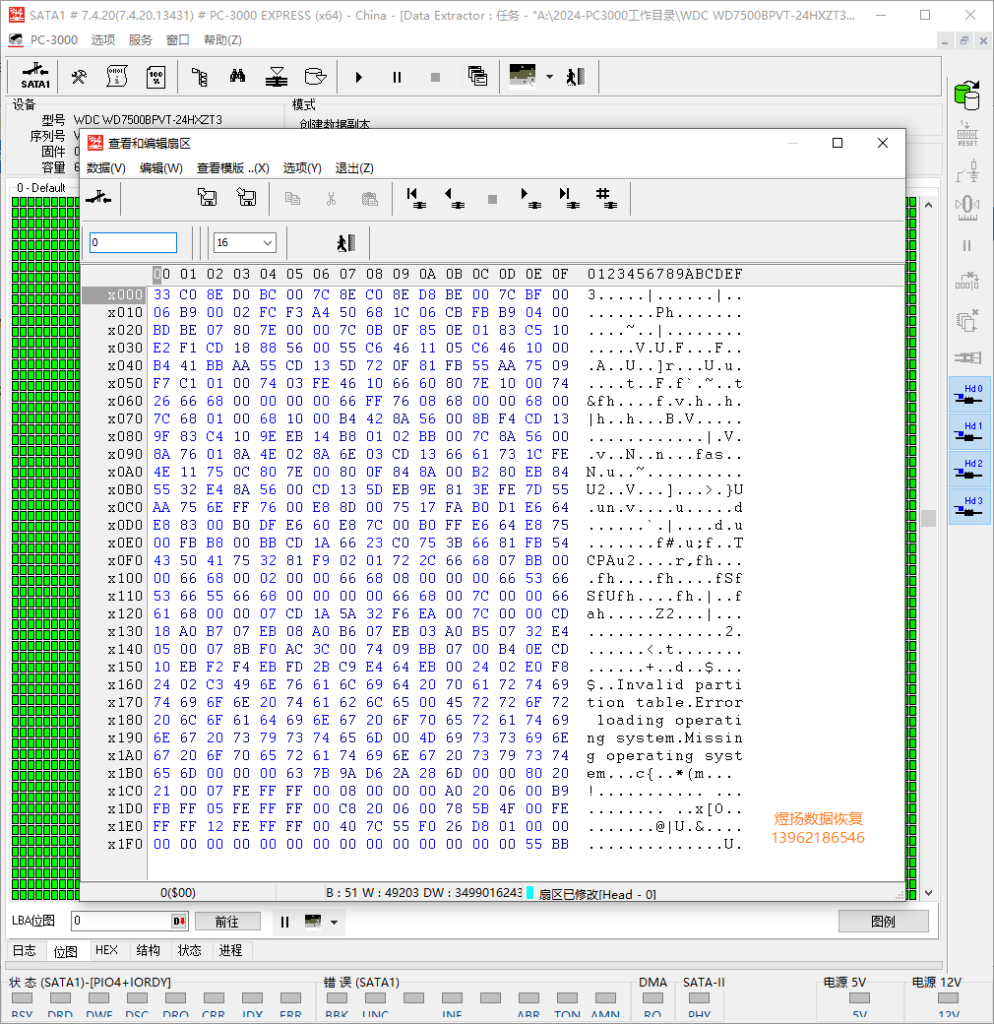
Task: Click bytes 55 BB at end of row x1F0
Action: pos(547,844)
